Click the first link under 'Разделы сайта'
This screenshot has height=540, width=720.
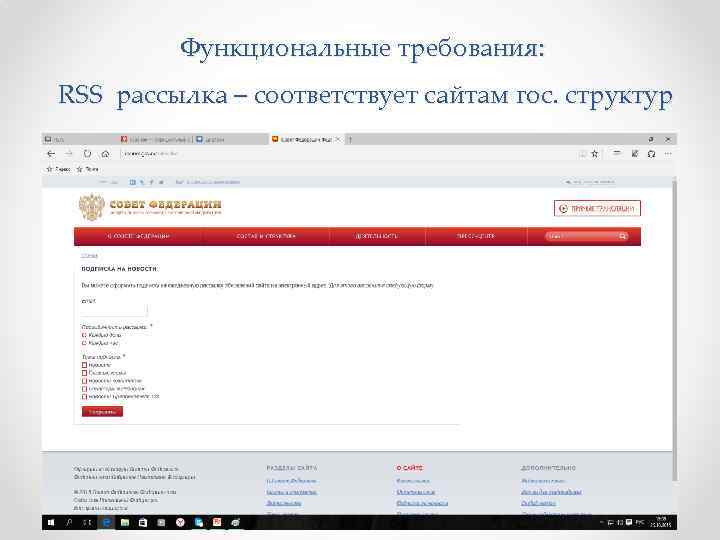click(291, 481)
